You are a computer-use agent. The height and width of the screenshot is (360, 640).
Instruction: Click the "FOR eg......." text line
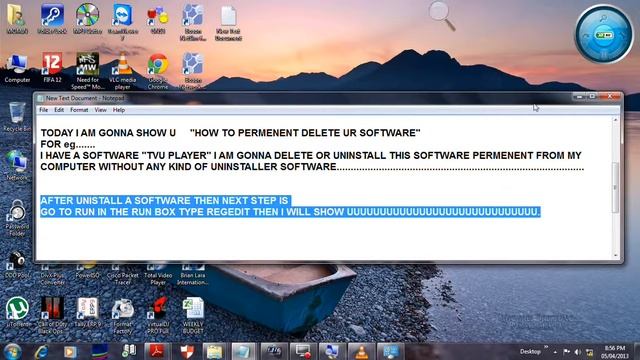click(68, 144)
